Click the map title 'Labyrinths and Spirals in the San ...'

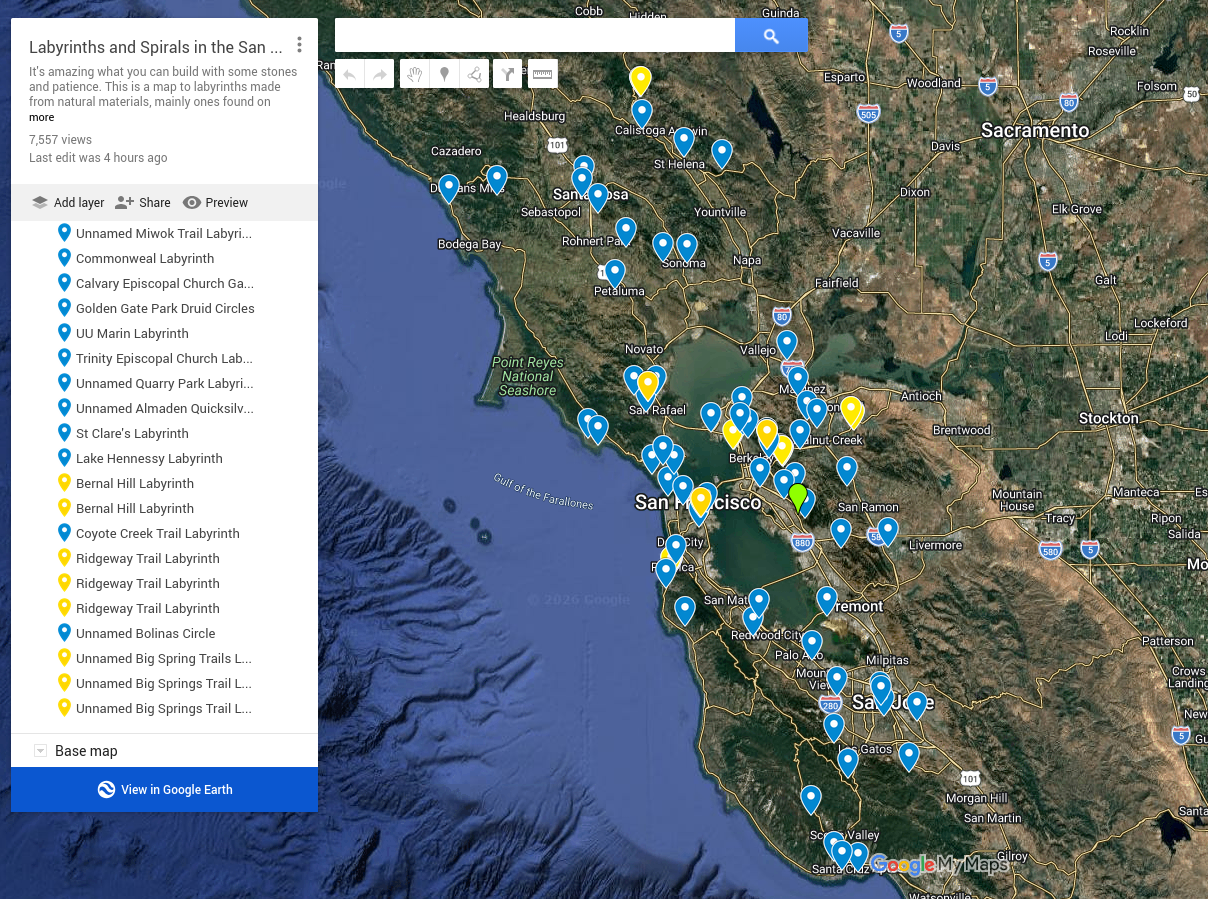tap(156, 47)
